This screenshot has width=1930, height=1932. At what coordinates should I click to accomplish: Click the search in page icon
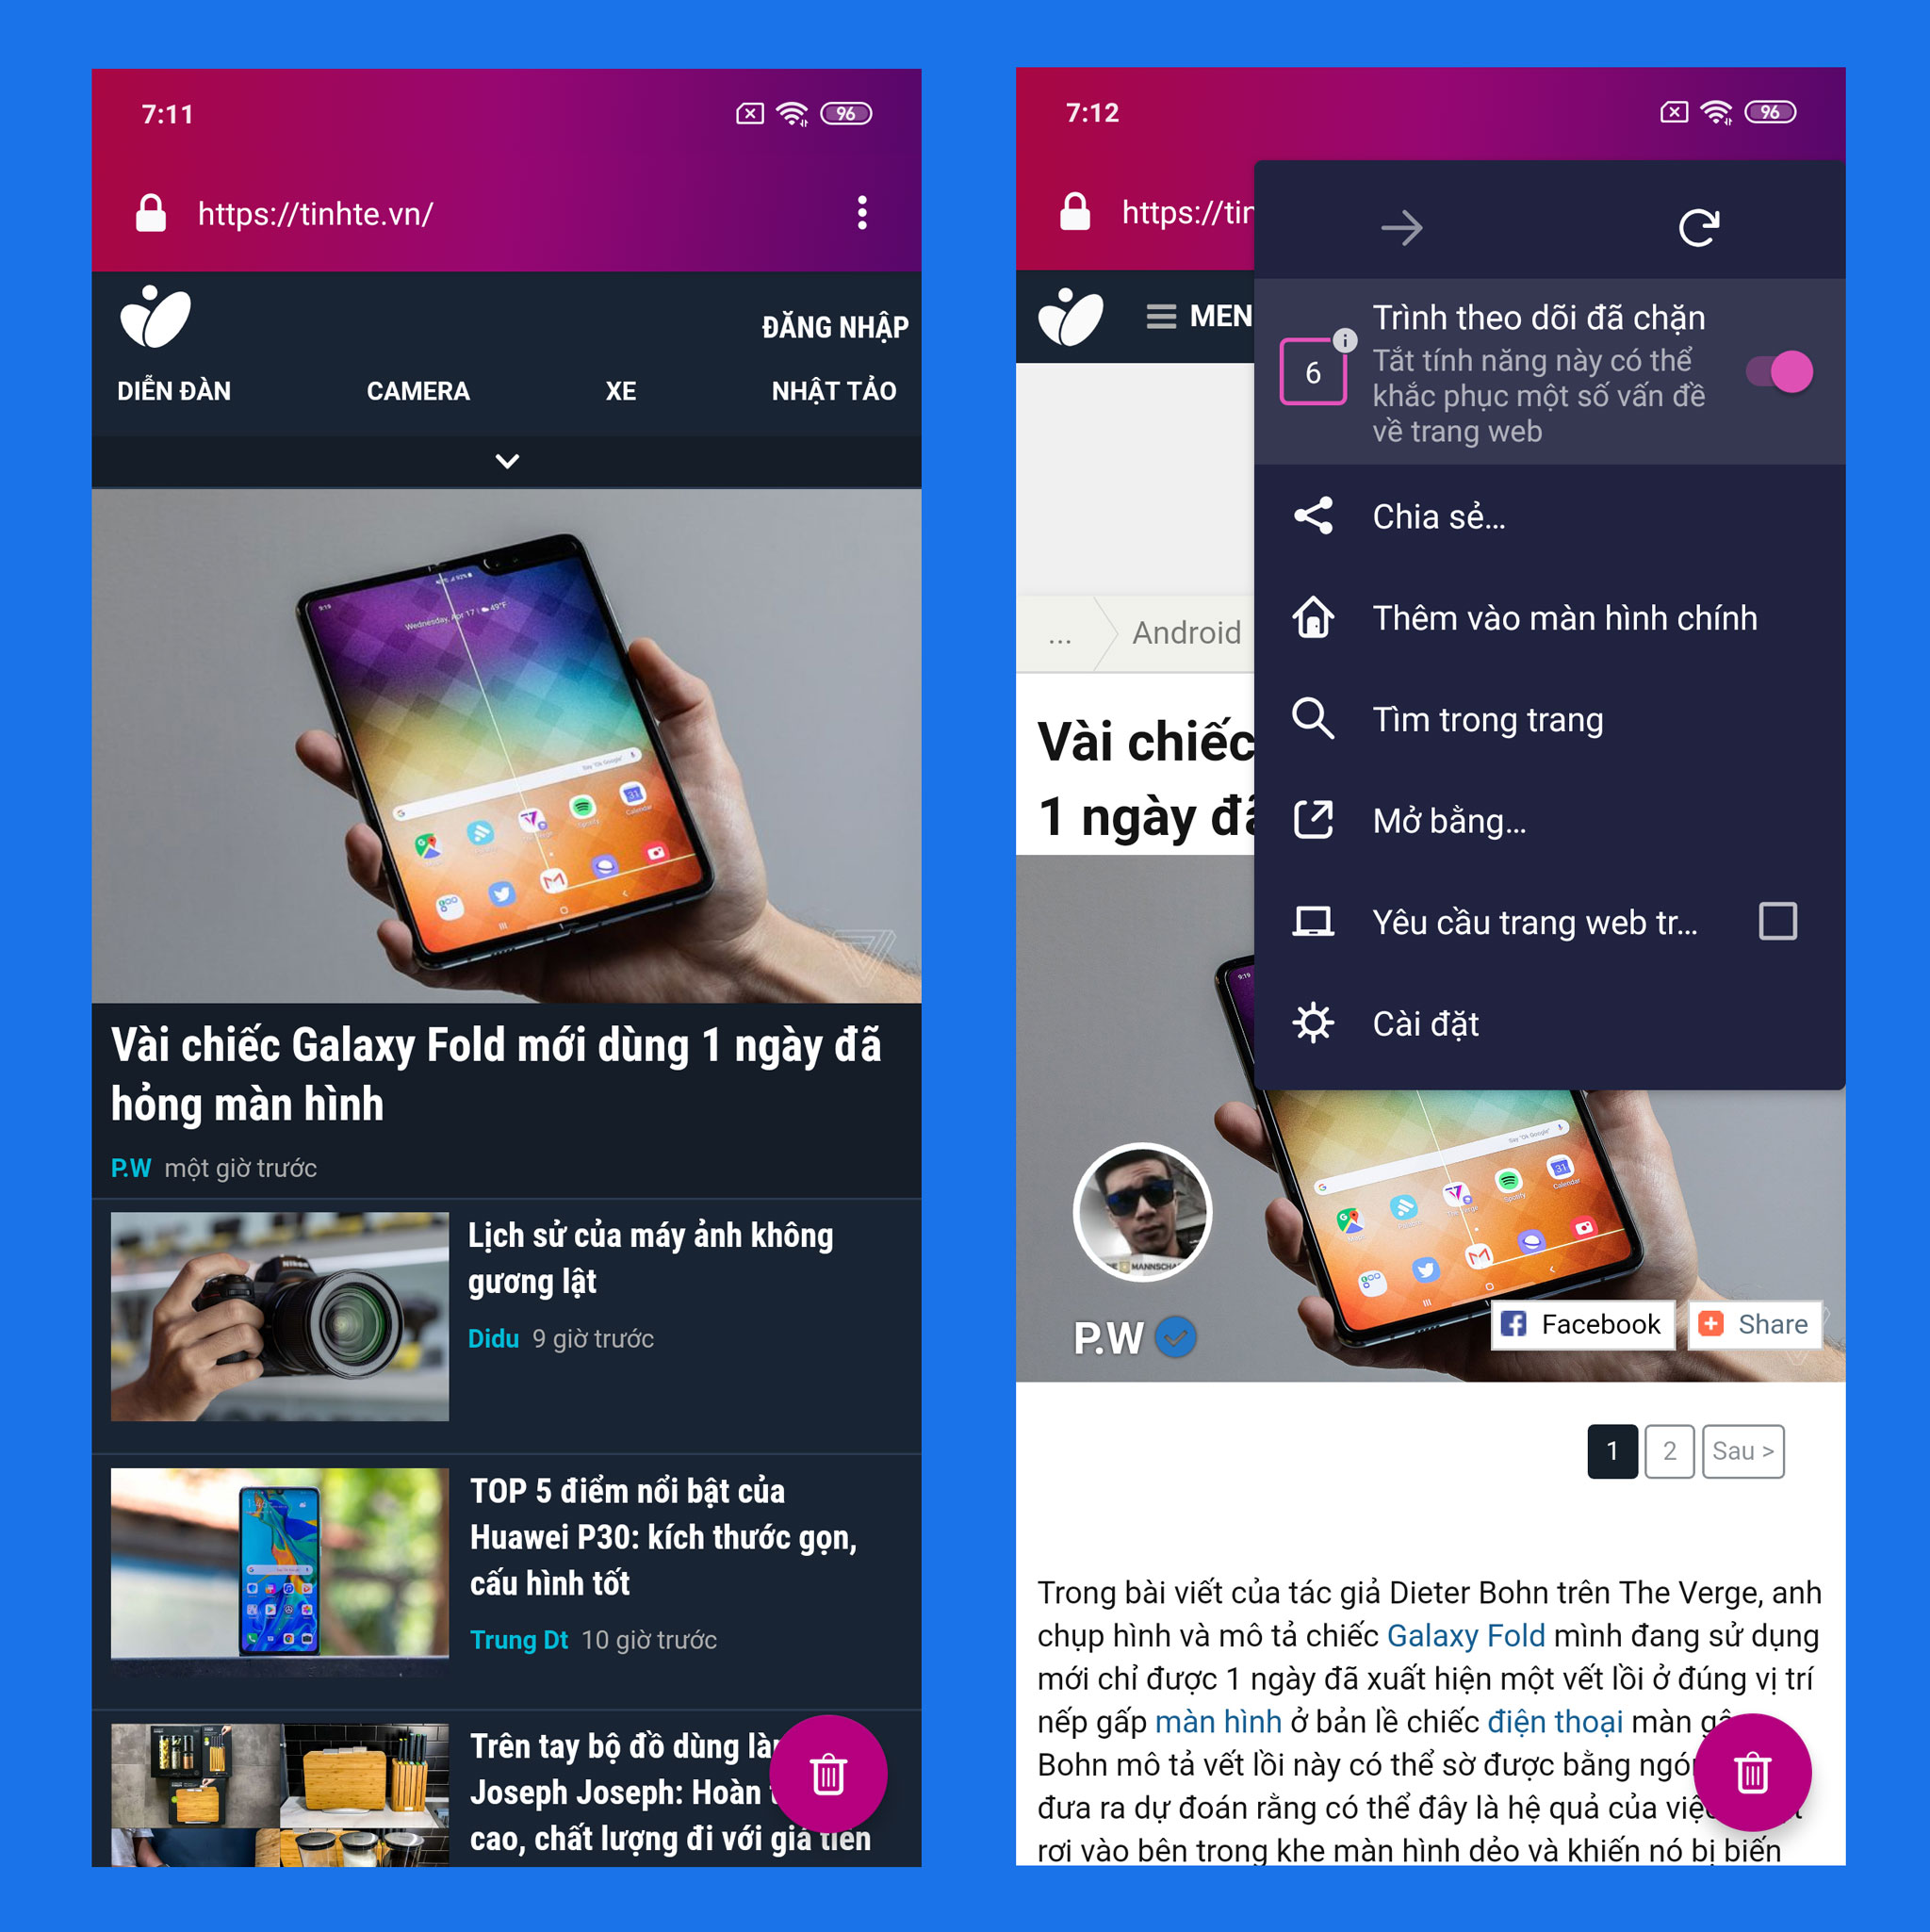(x=1317, y=719)
